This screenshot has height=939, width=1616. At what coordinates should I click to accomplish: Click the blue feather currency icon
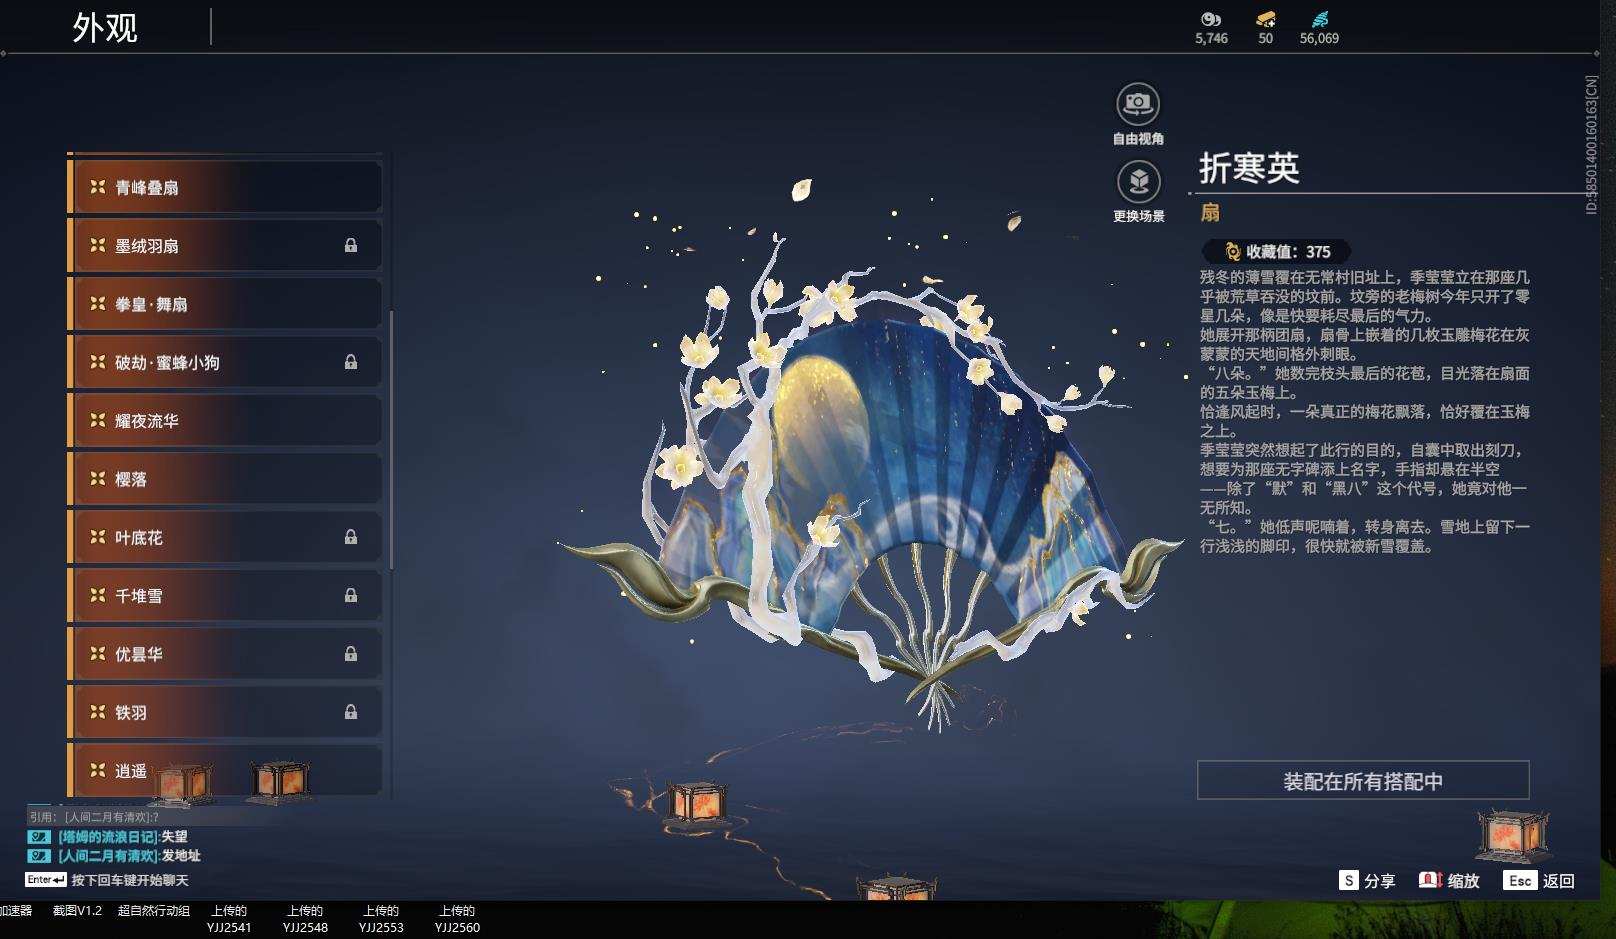point(1320,19)
